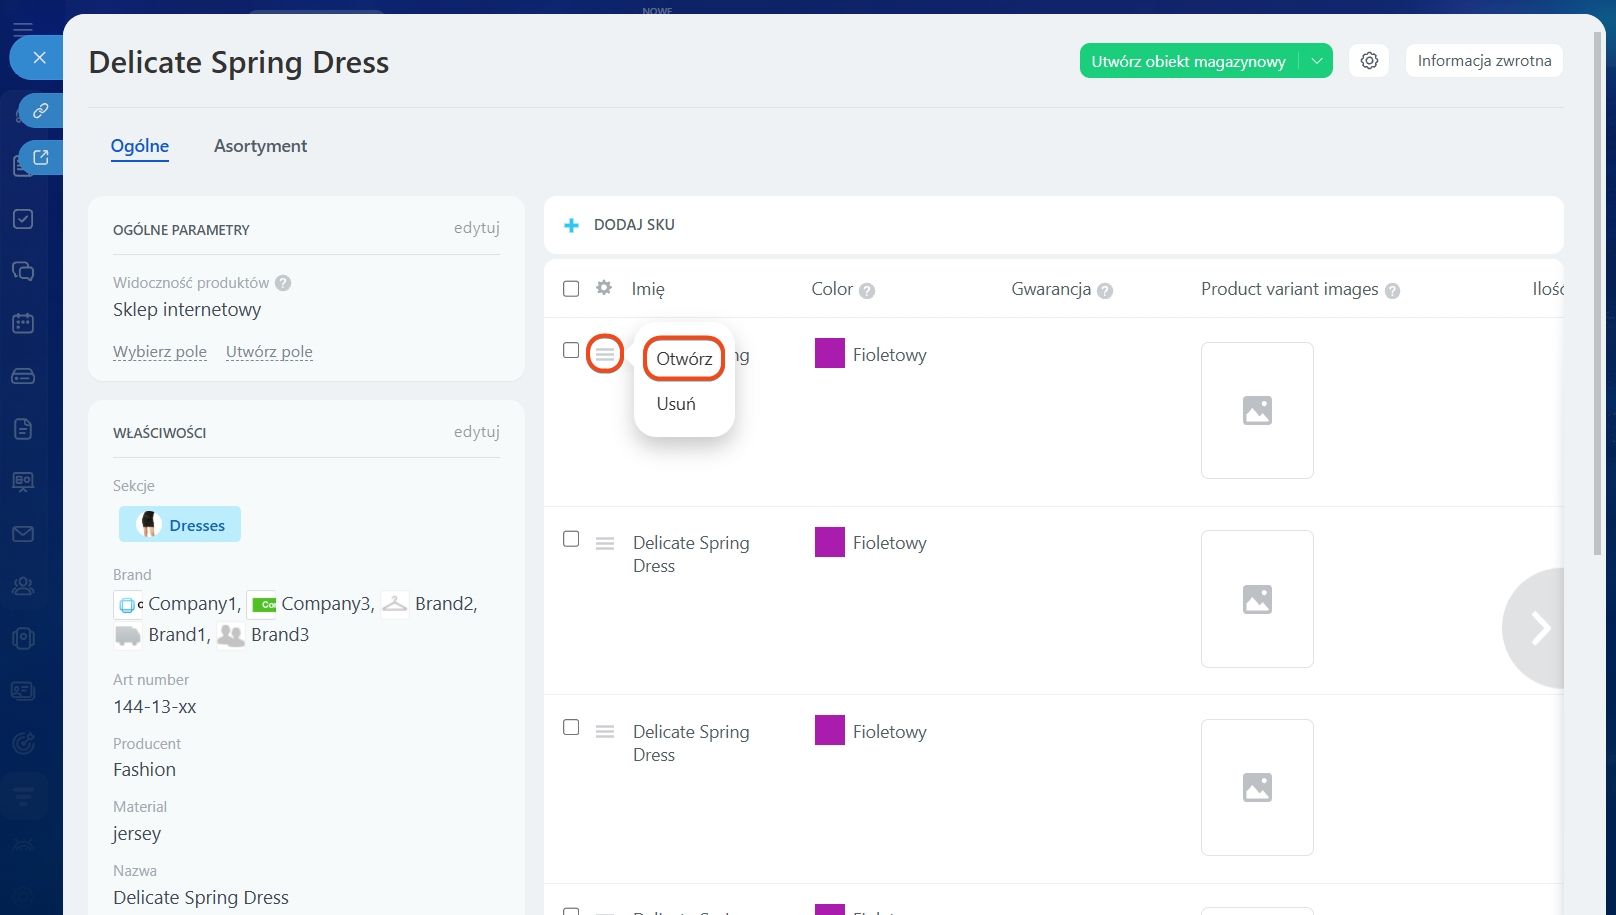
Task: Click the table column settings gear icon
Action: point(604,288)
